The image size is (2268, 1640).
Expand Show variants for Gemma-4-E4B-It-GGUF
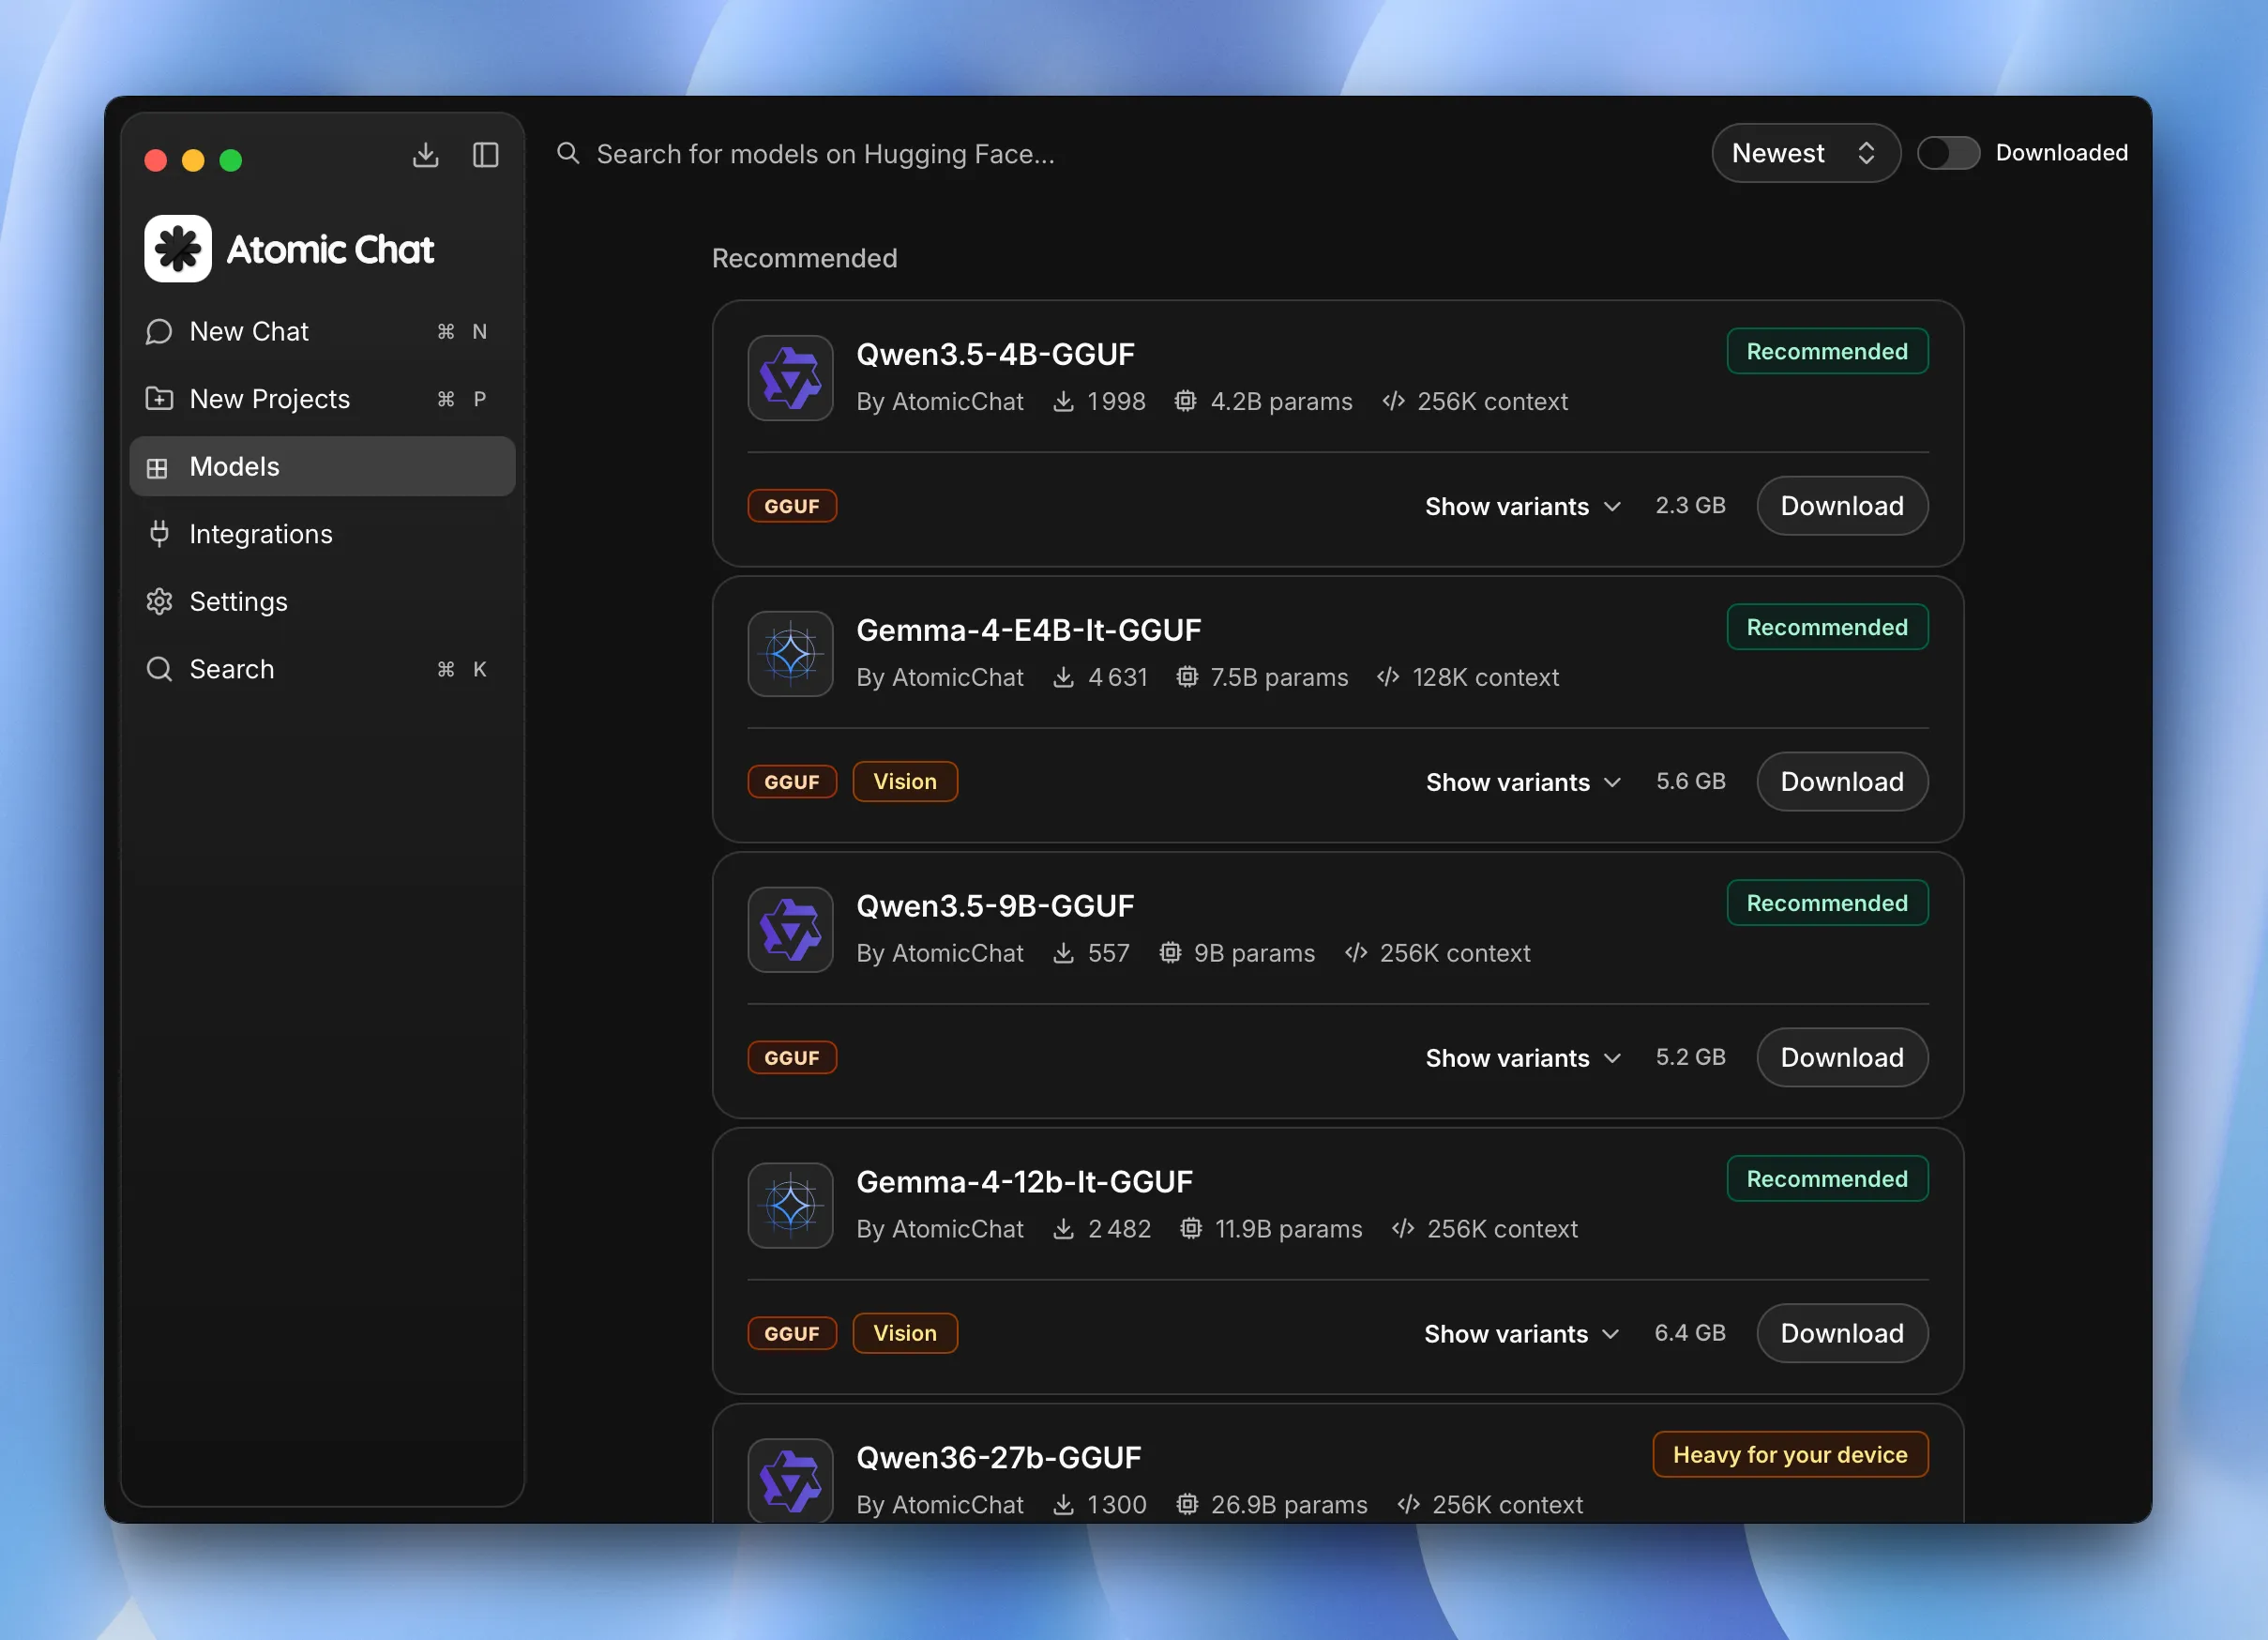(x=1523, y=782)
